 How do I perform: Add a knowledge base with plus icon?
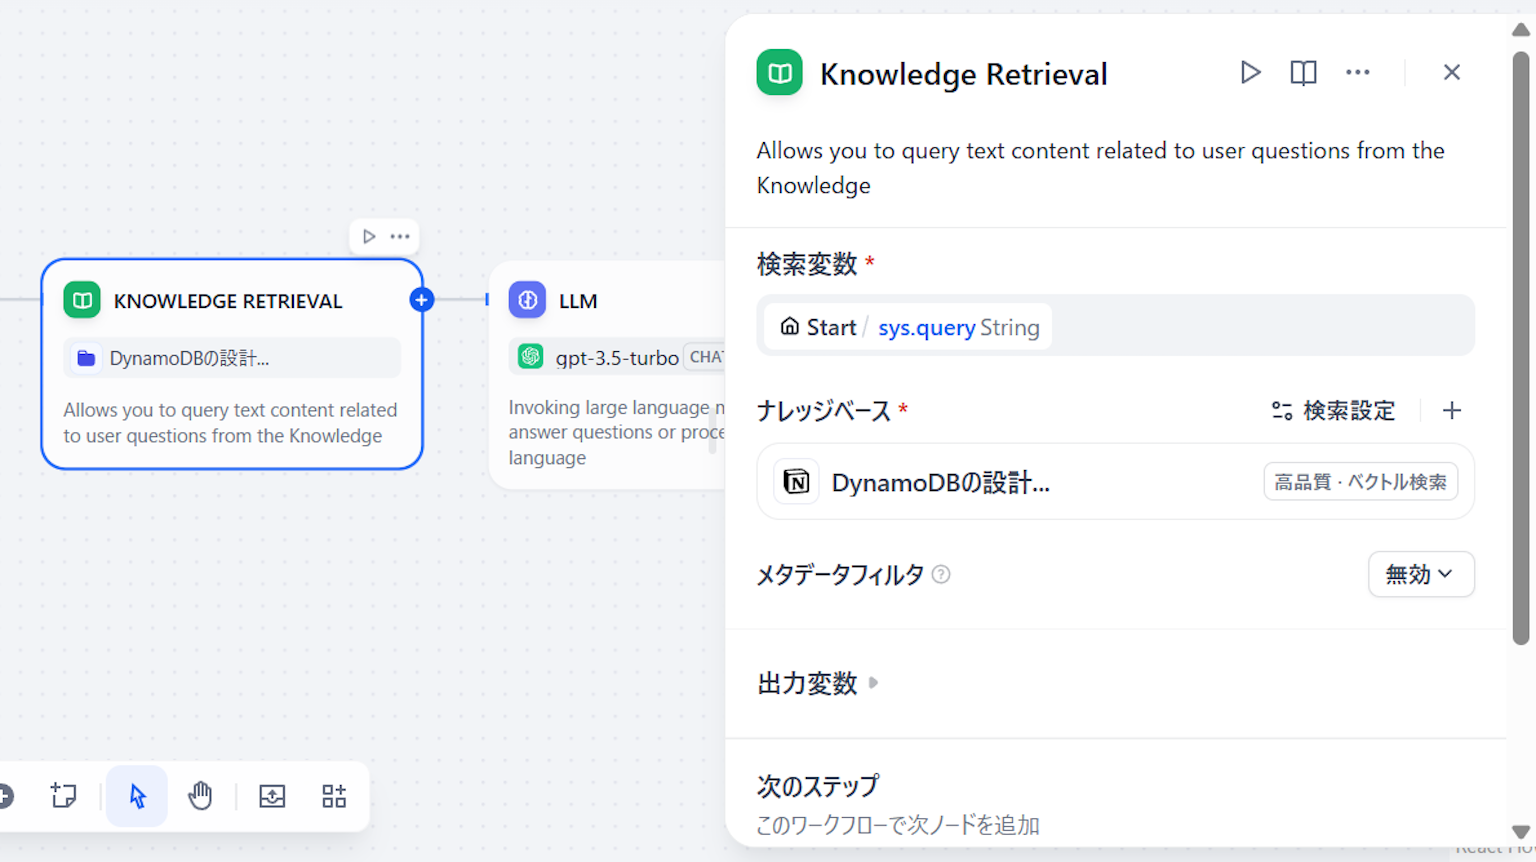(1452, 410)
